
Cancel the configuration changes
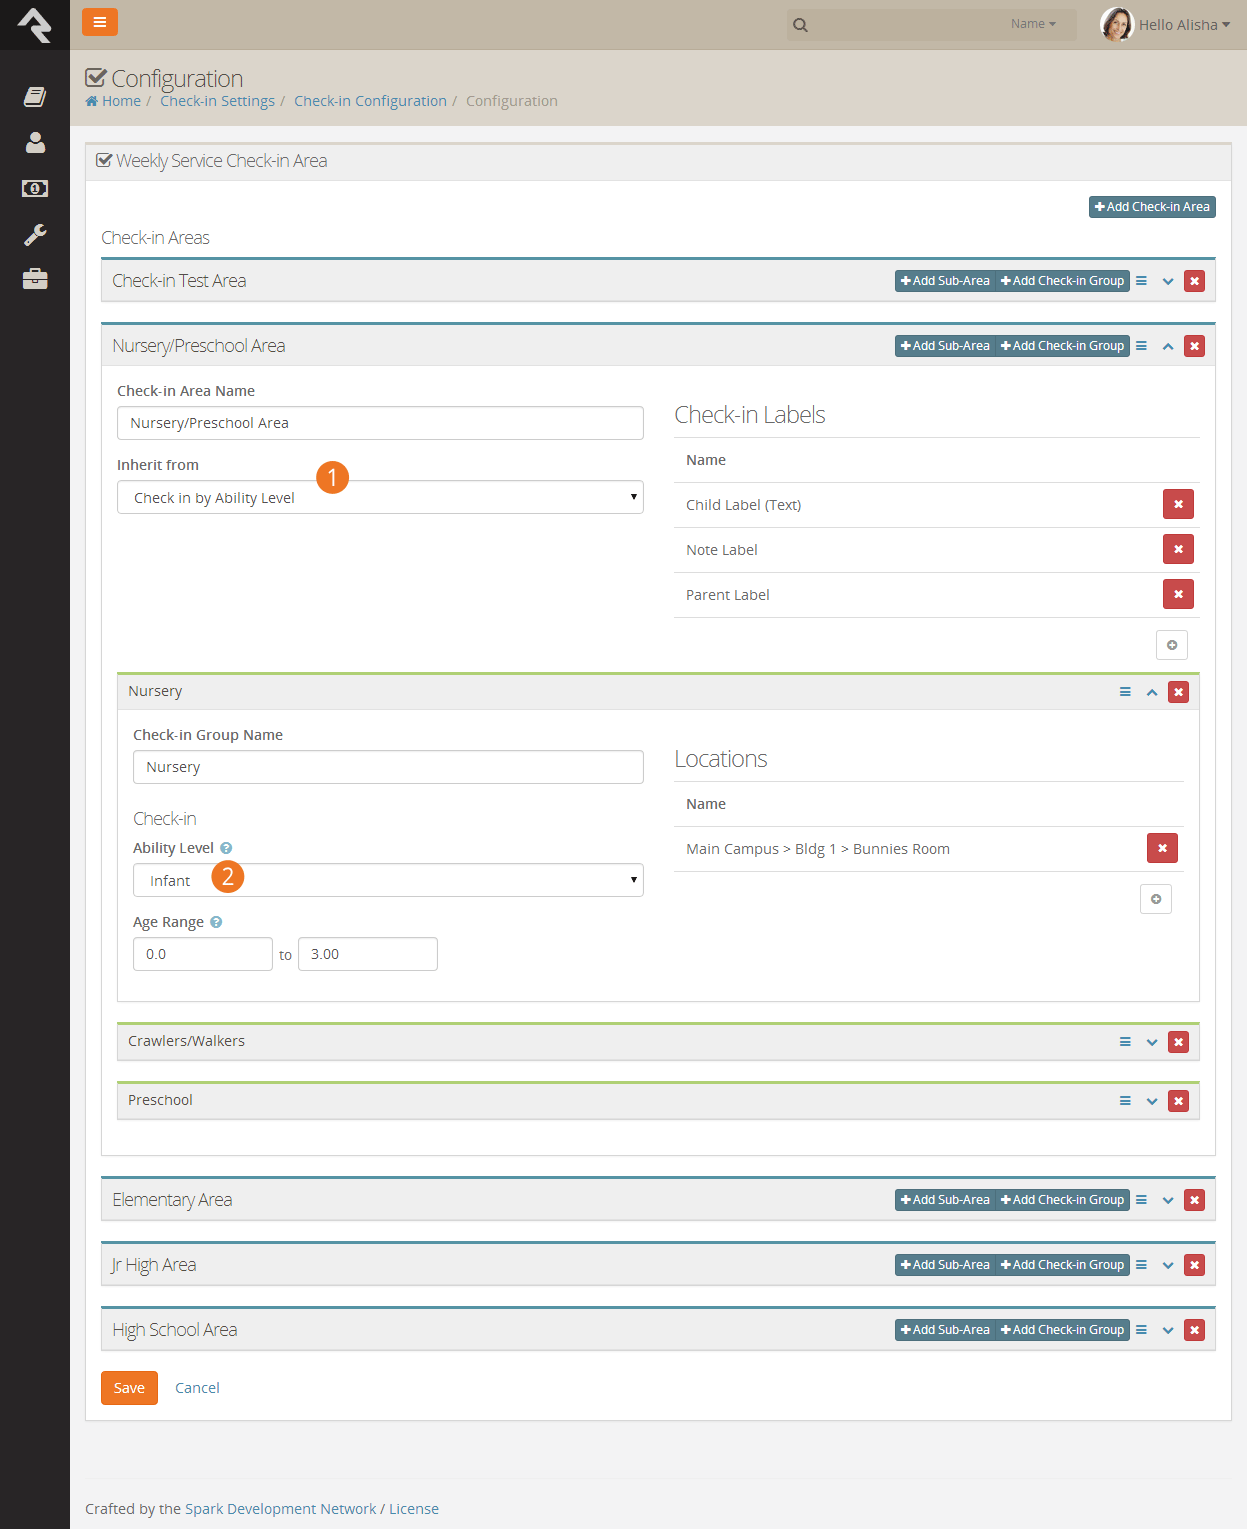[x=197, y=1388]
